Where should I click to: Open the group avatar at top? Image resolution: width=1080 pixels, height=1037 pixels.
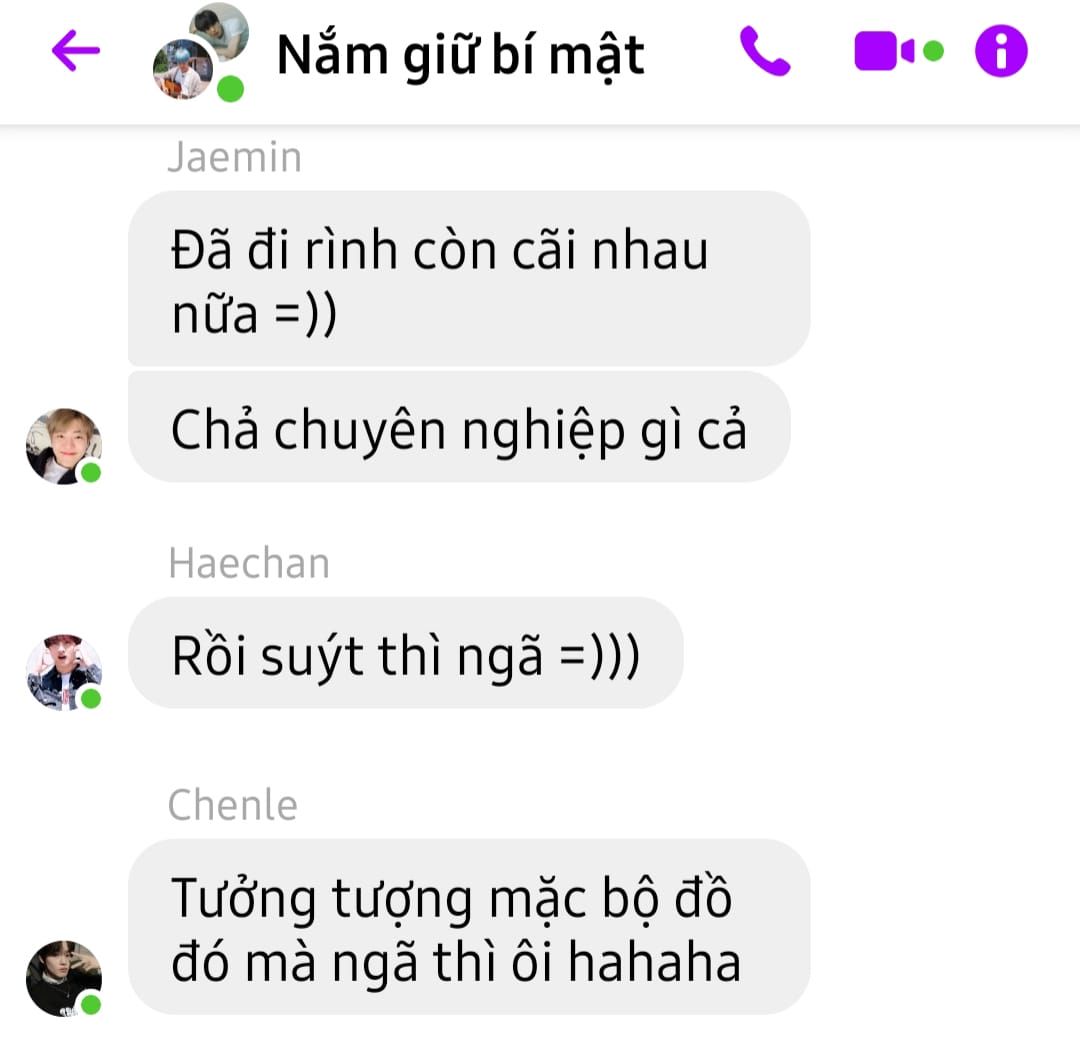[x=200, y=52]
